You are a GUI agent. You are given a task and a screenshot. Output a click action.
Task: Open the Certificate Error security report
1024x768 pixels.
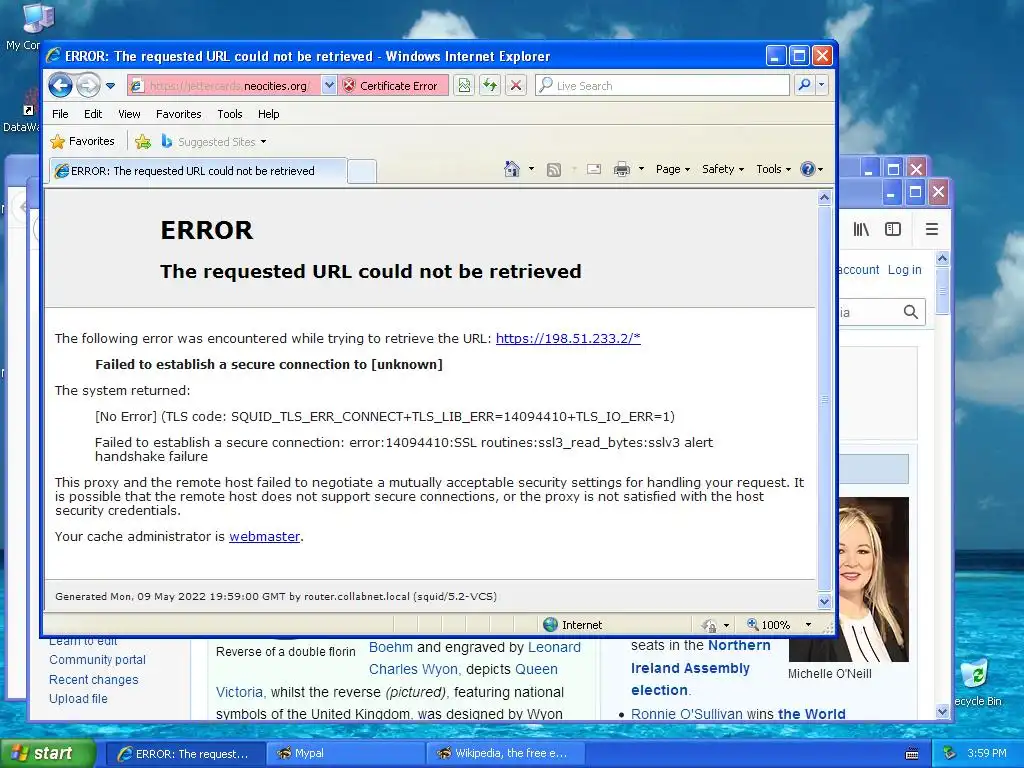[392, 86]
